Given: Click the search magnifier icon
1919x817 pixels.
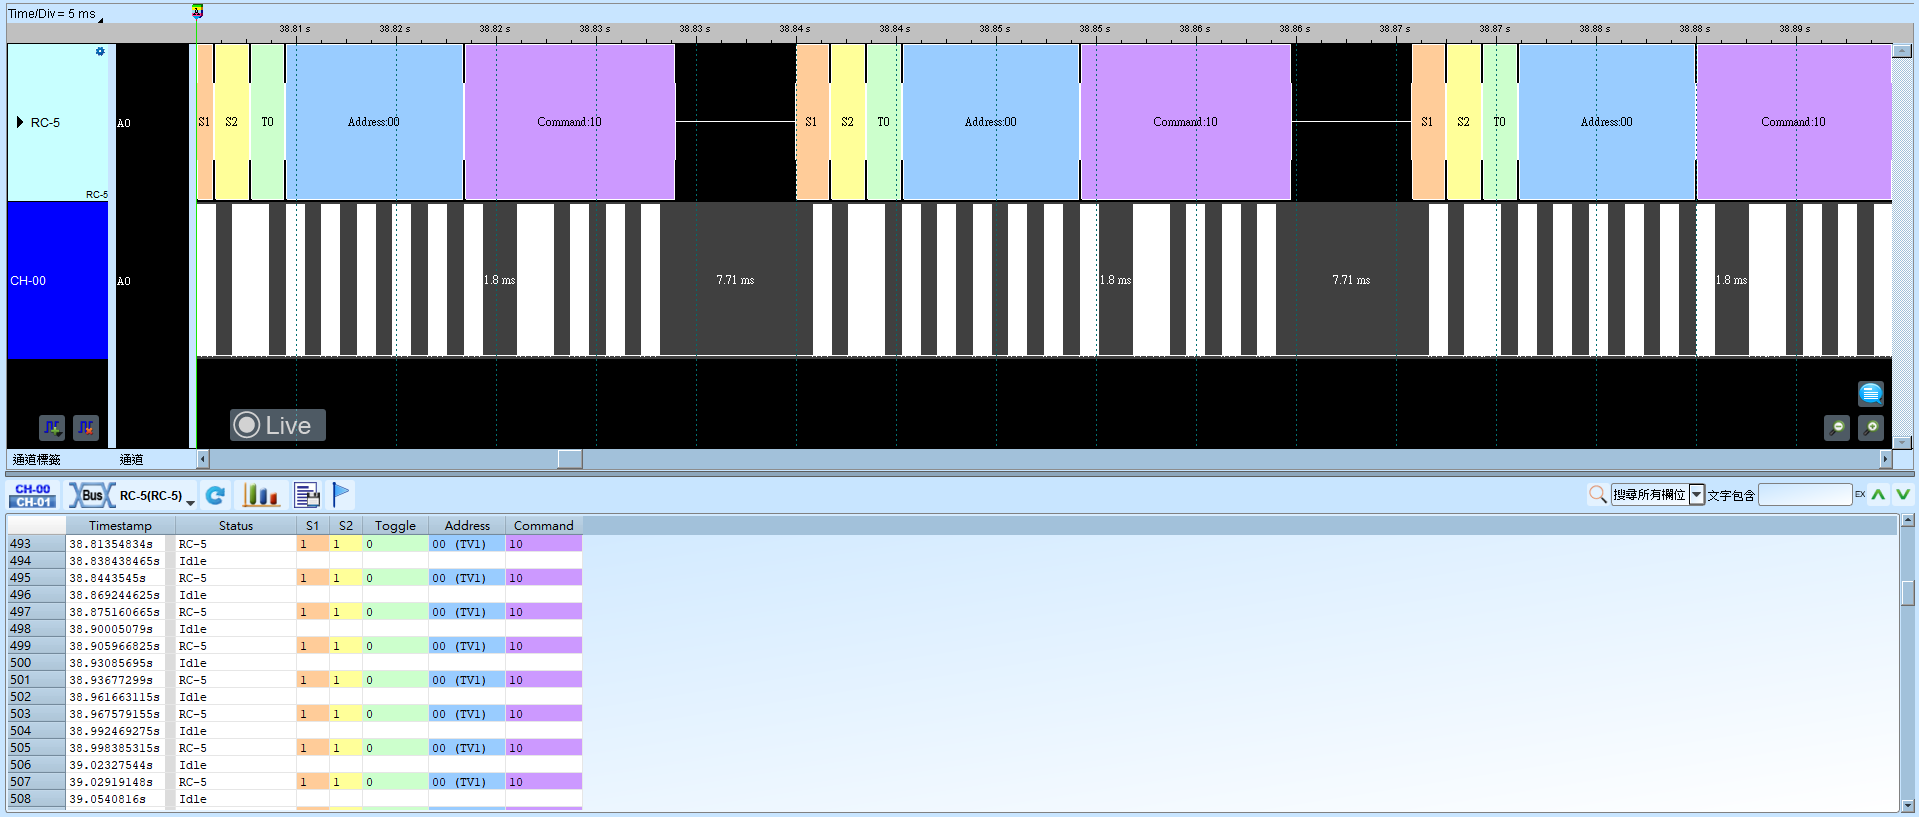Looking at the screenshot, I should click(x=1598, y=494).
